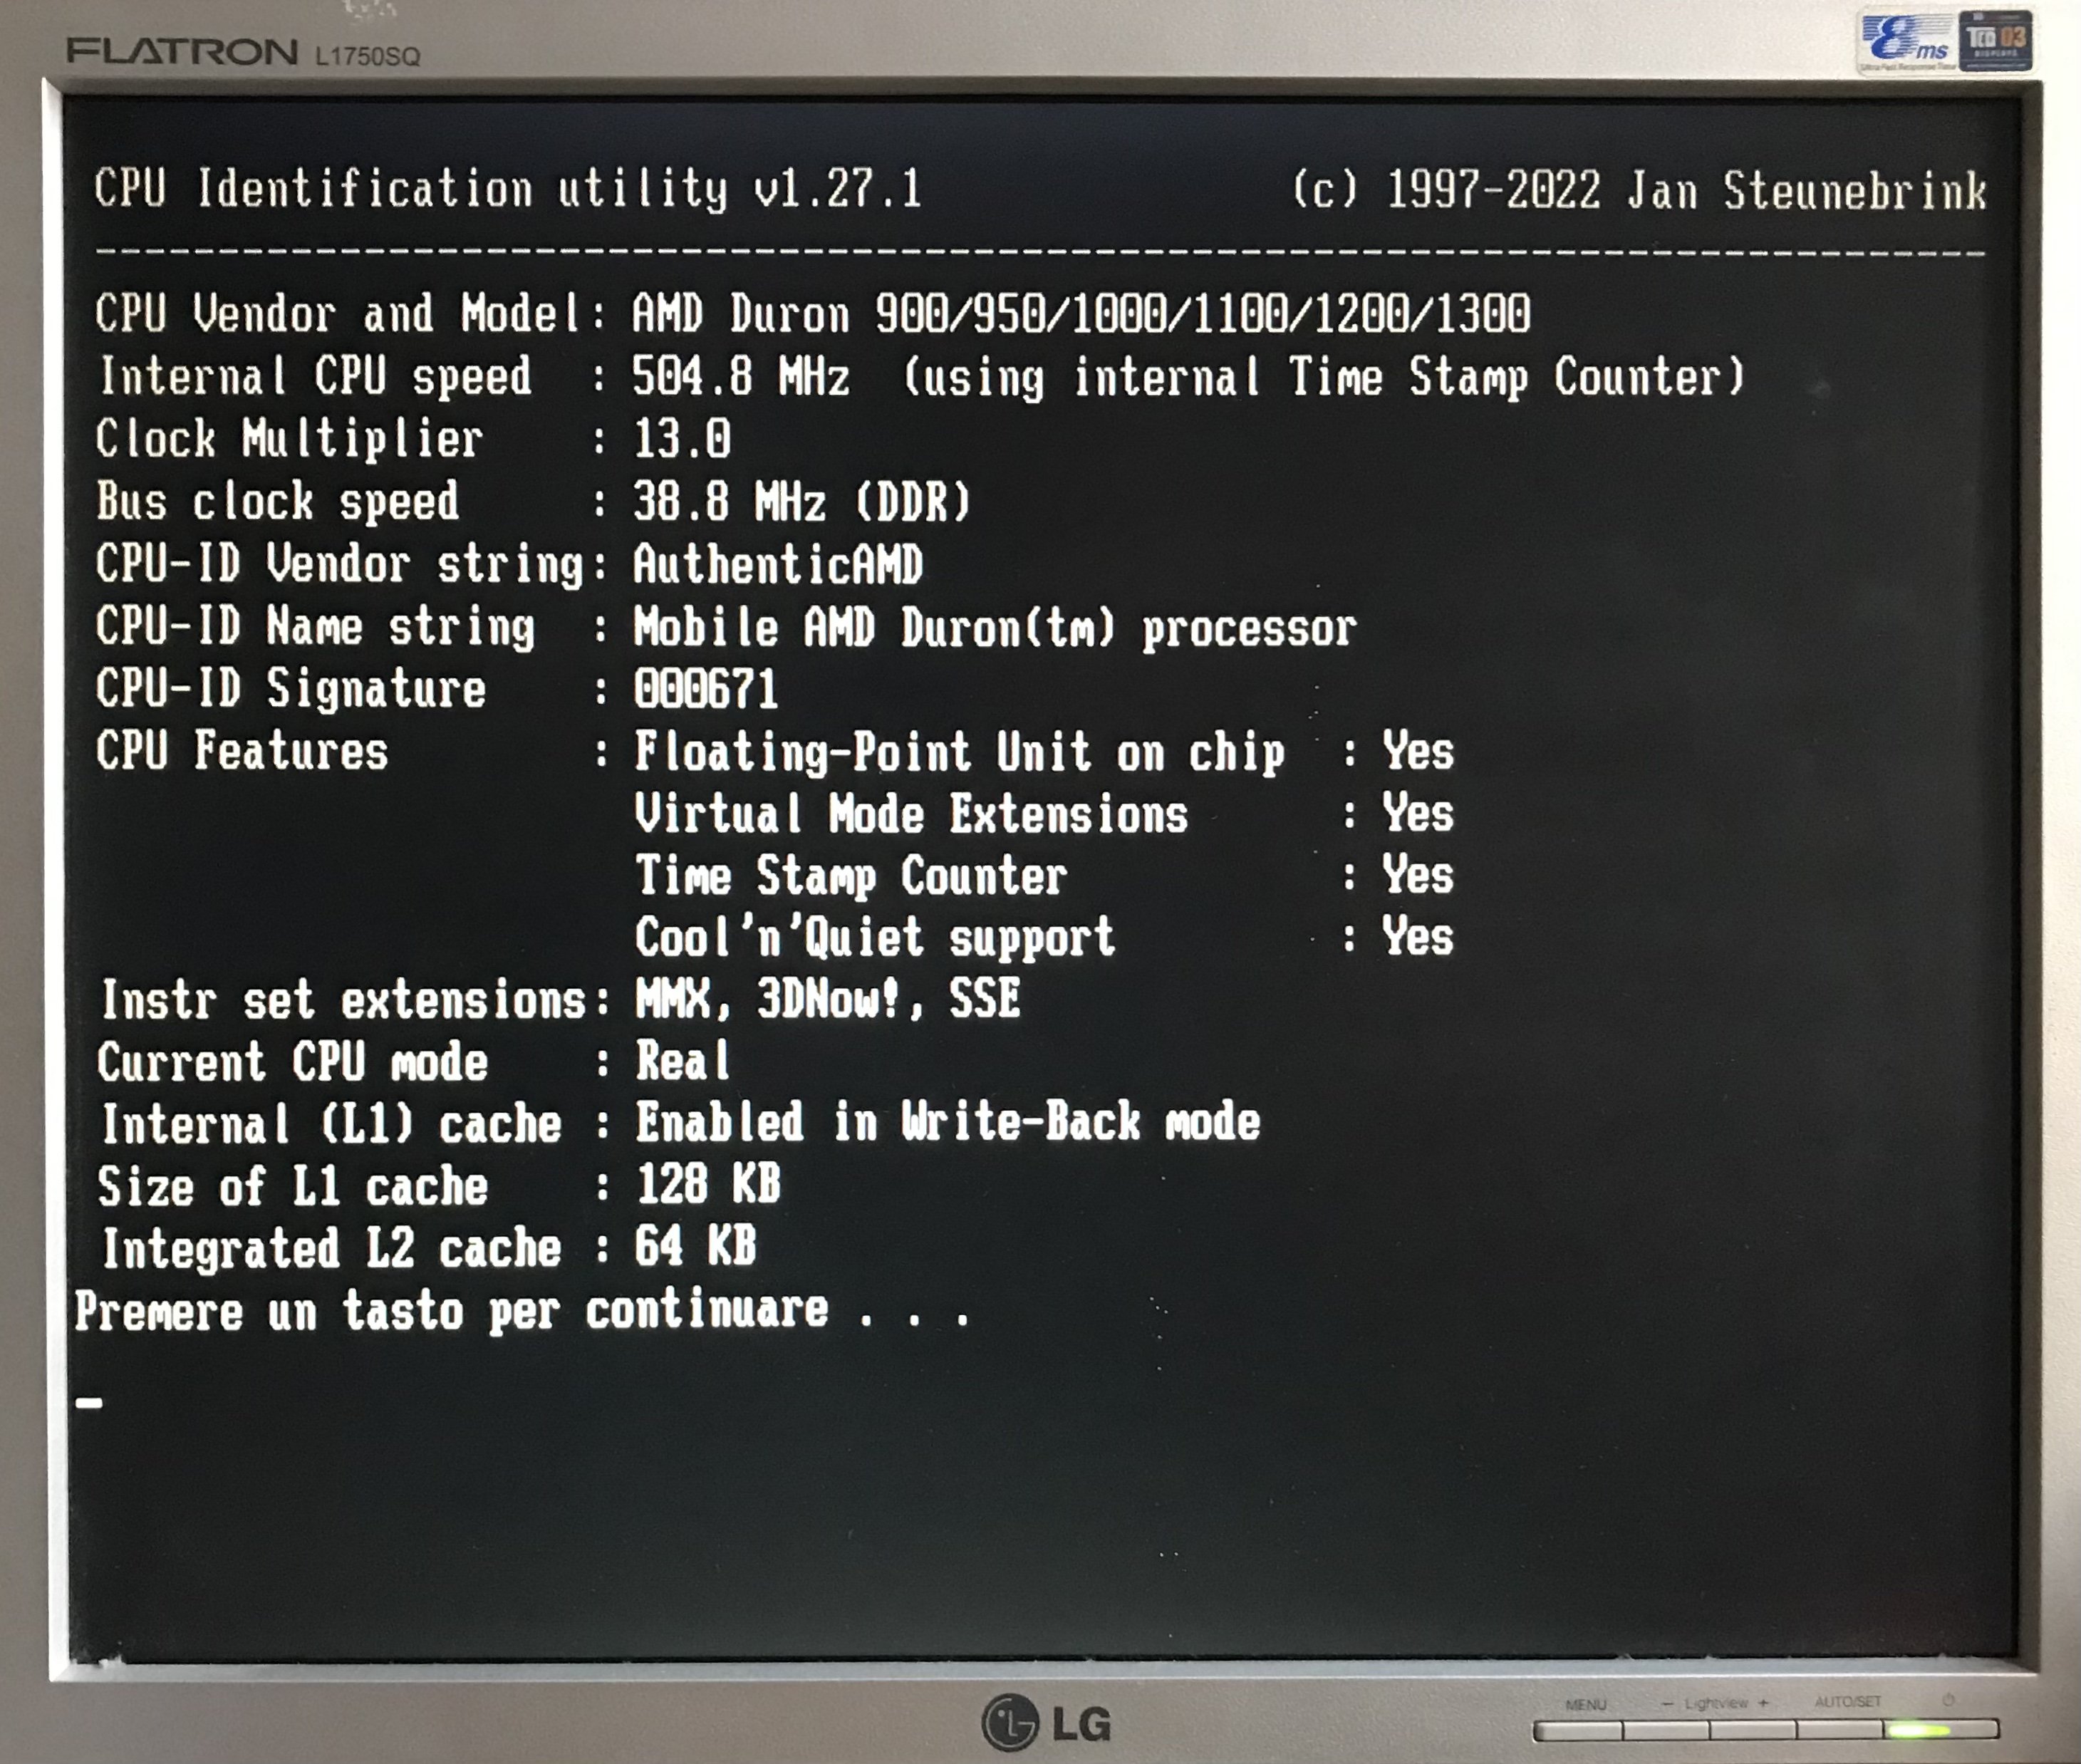
Task: Click the LG logo on the bezel
Action: [x=1046, y=1723]
